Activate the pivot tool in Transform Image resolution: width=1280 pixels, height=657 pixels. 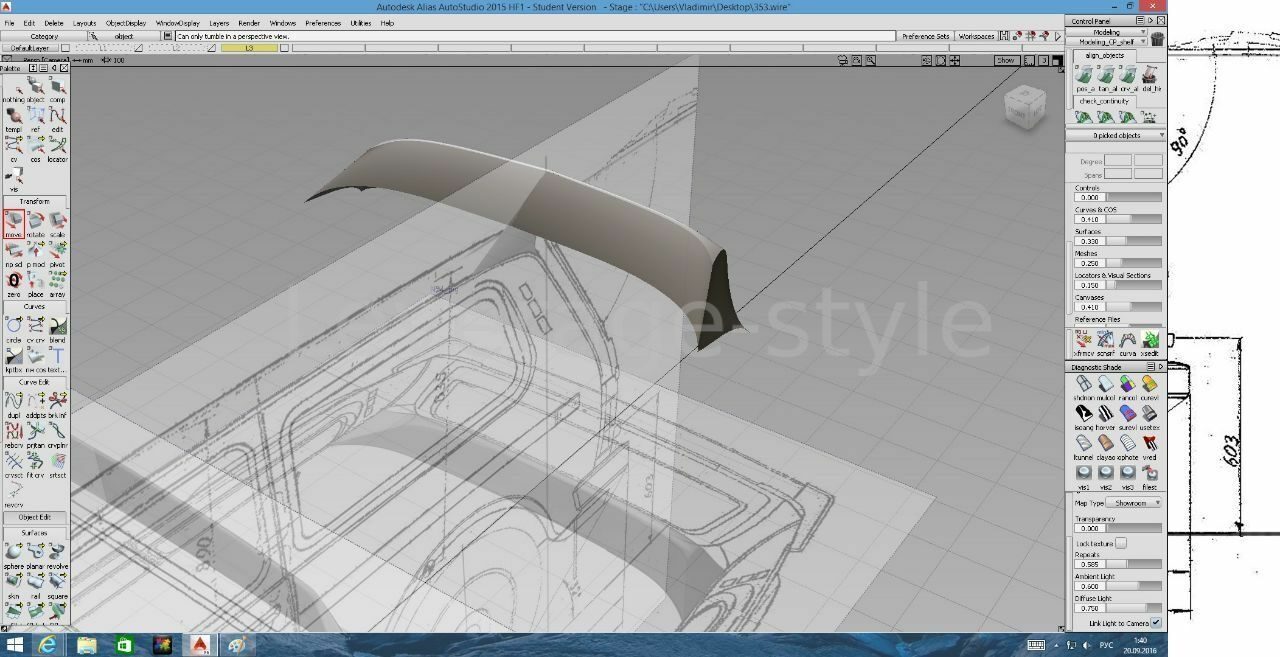(x=58, y=251)
